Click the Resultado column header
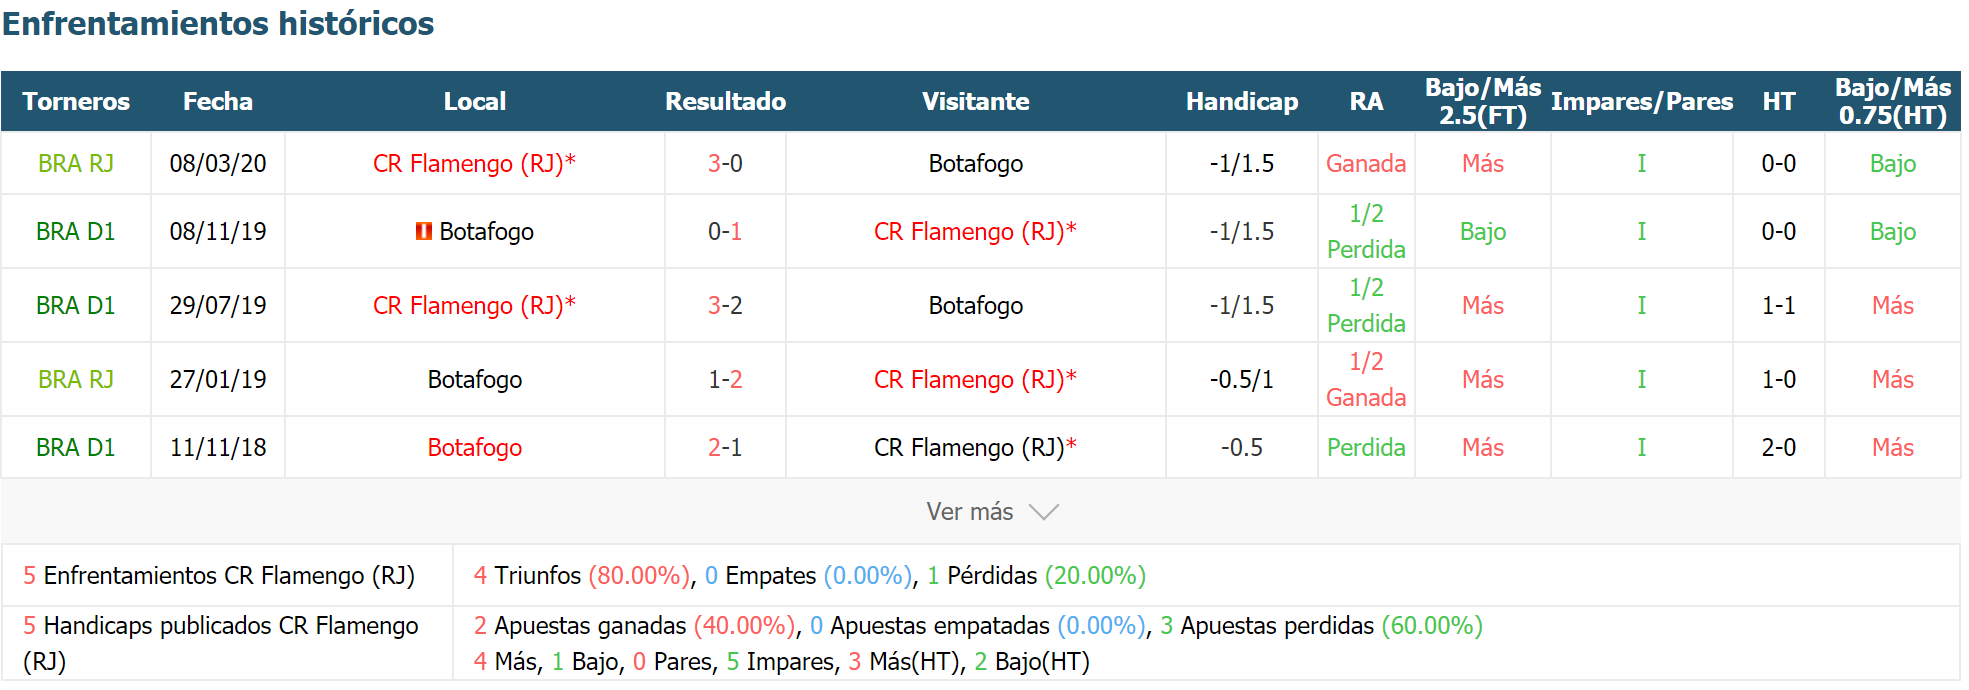 [725, 101]
